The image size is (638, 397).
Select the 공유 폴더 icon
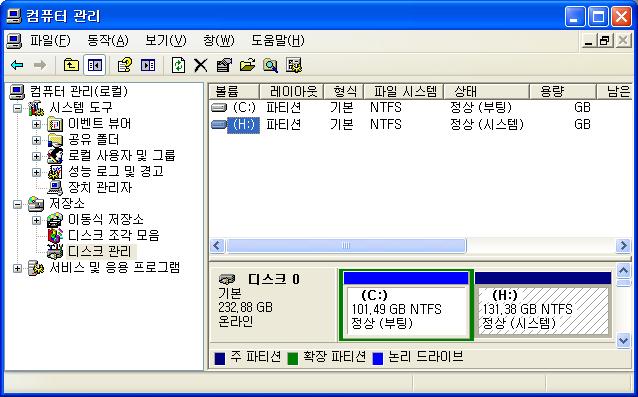[55, 140]
